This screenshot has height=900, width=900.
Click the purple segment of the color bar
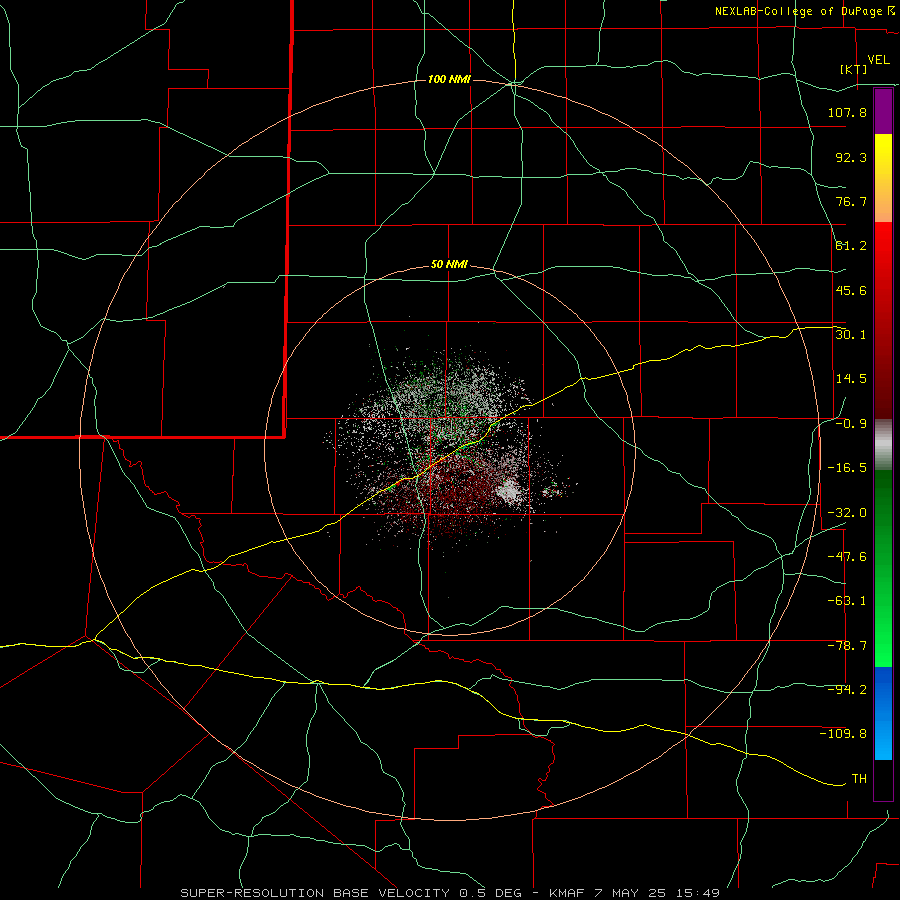point(883,111)
